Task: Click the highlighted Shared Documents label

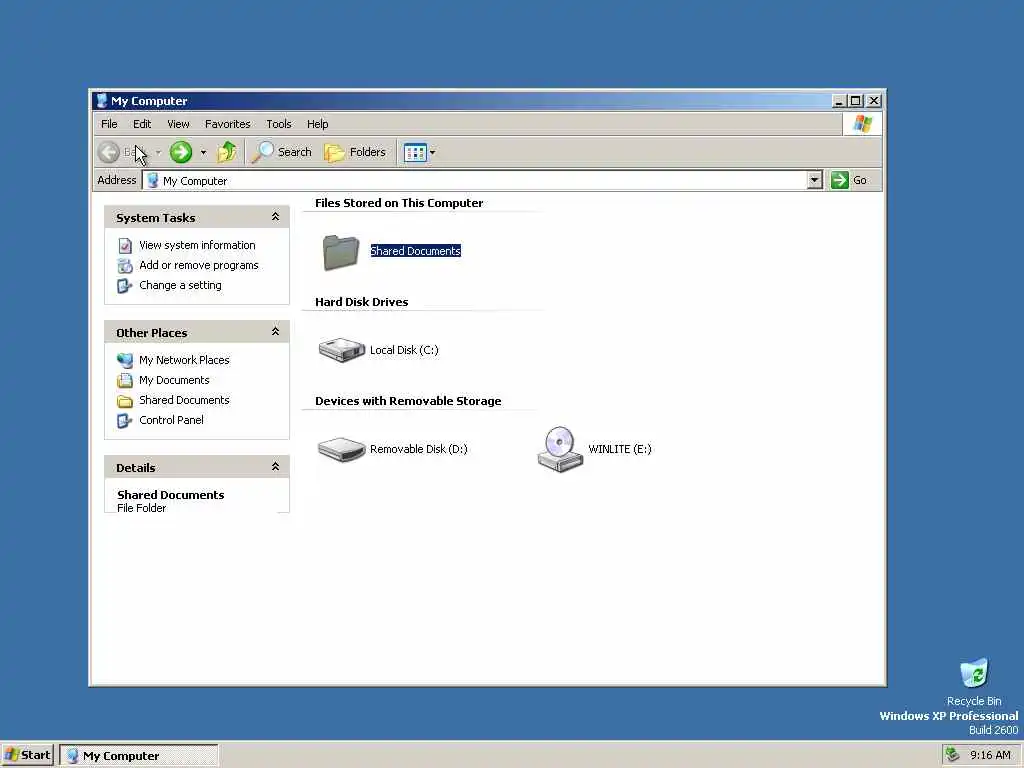Action: point(415,251)
